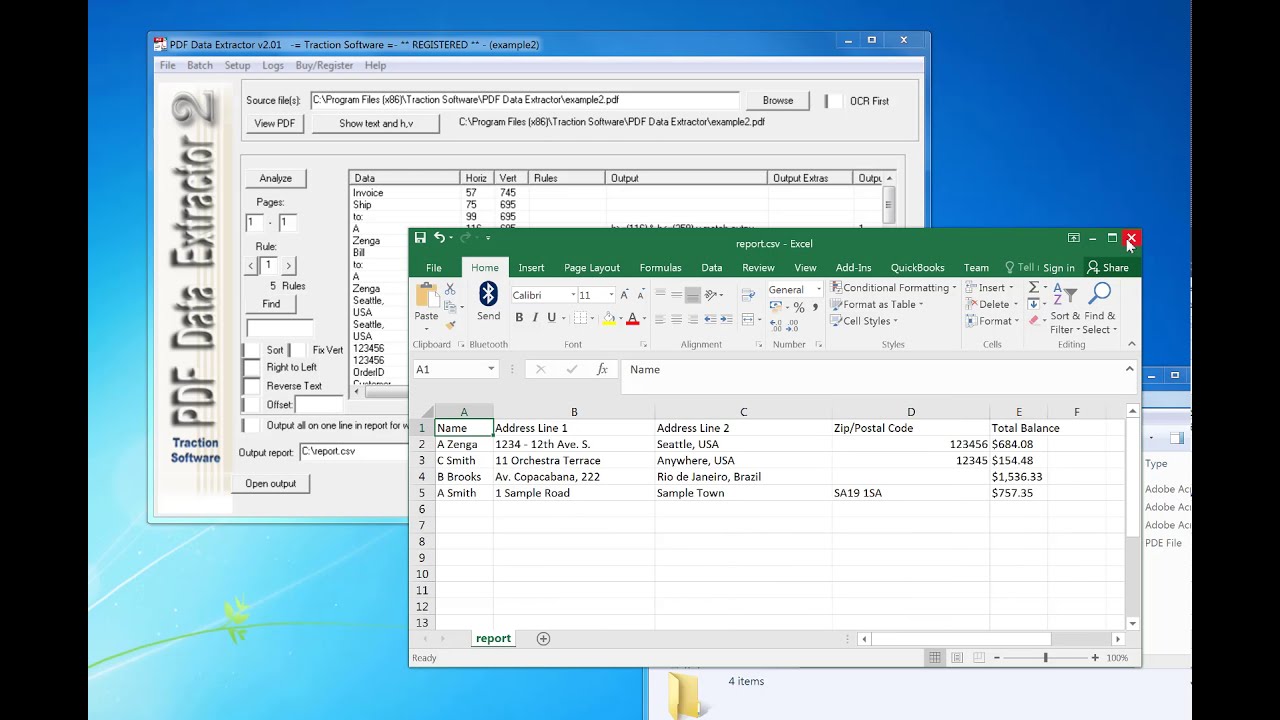Click the Show text and h,v button
Viewport: 1280px width, 720px height.
click(376, 124)
